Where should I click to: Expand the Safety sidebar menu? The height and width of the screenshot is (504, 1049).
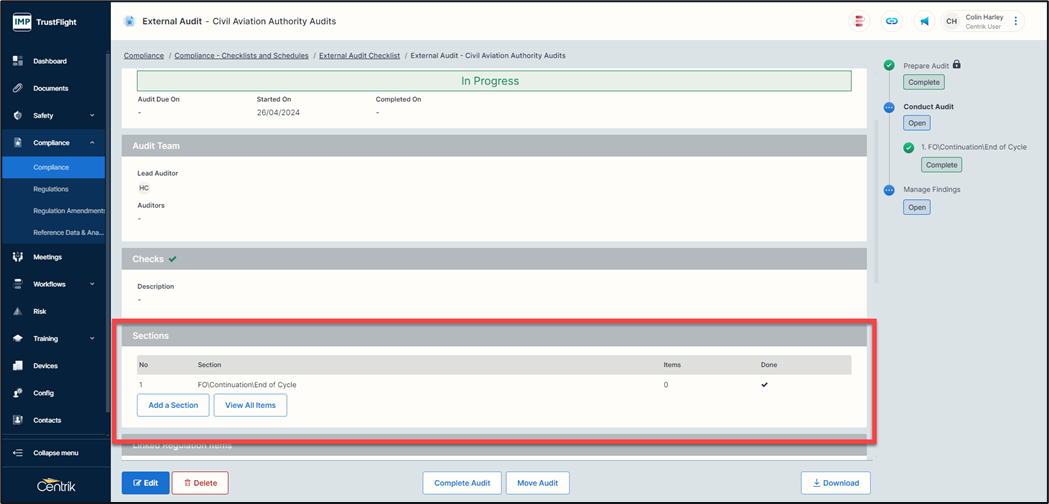tap(93, 116)
